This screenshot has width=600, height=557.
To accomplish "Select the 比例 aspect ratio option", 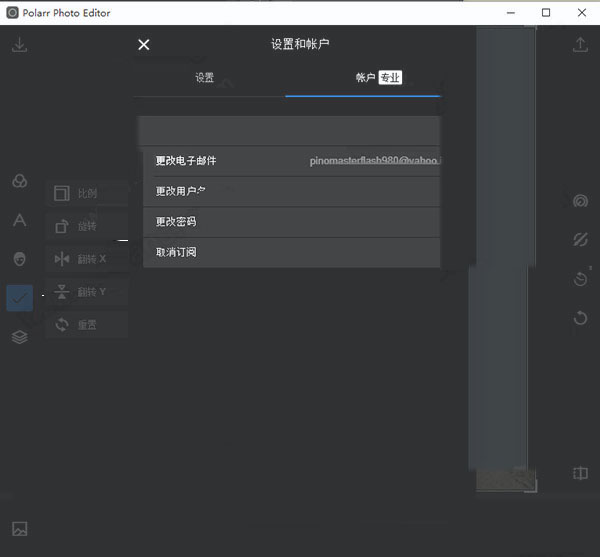I will [87, 193].
